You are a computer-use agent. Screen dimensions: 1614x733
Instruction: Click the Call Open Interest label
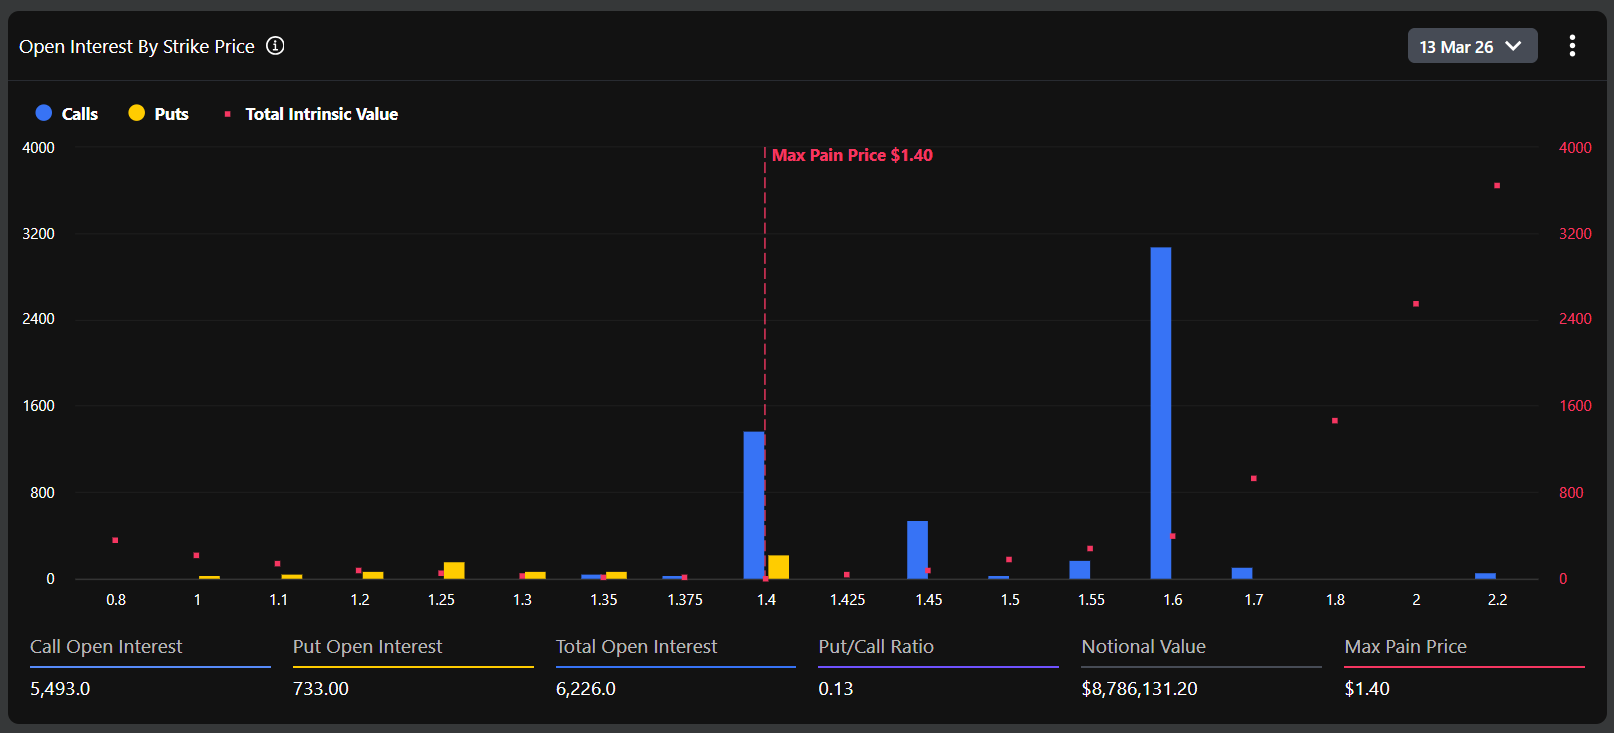[x=106, y=647]
